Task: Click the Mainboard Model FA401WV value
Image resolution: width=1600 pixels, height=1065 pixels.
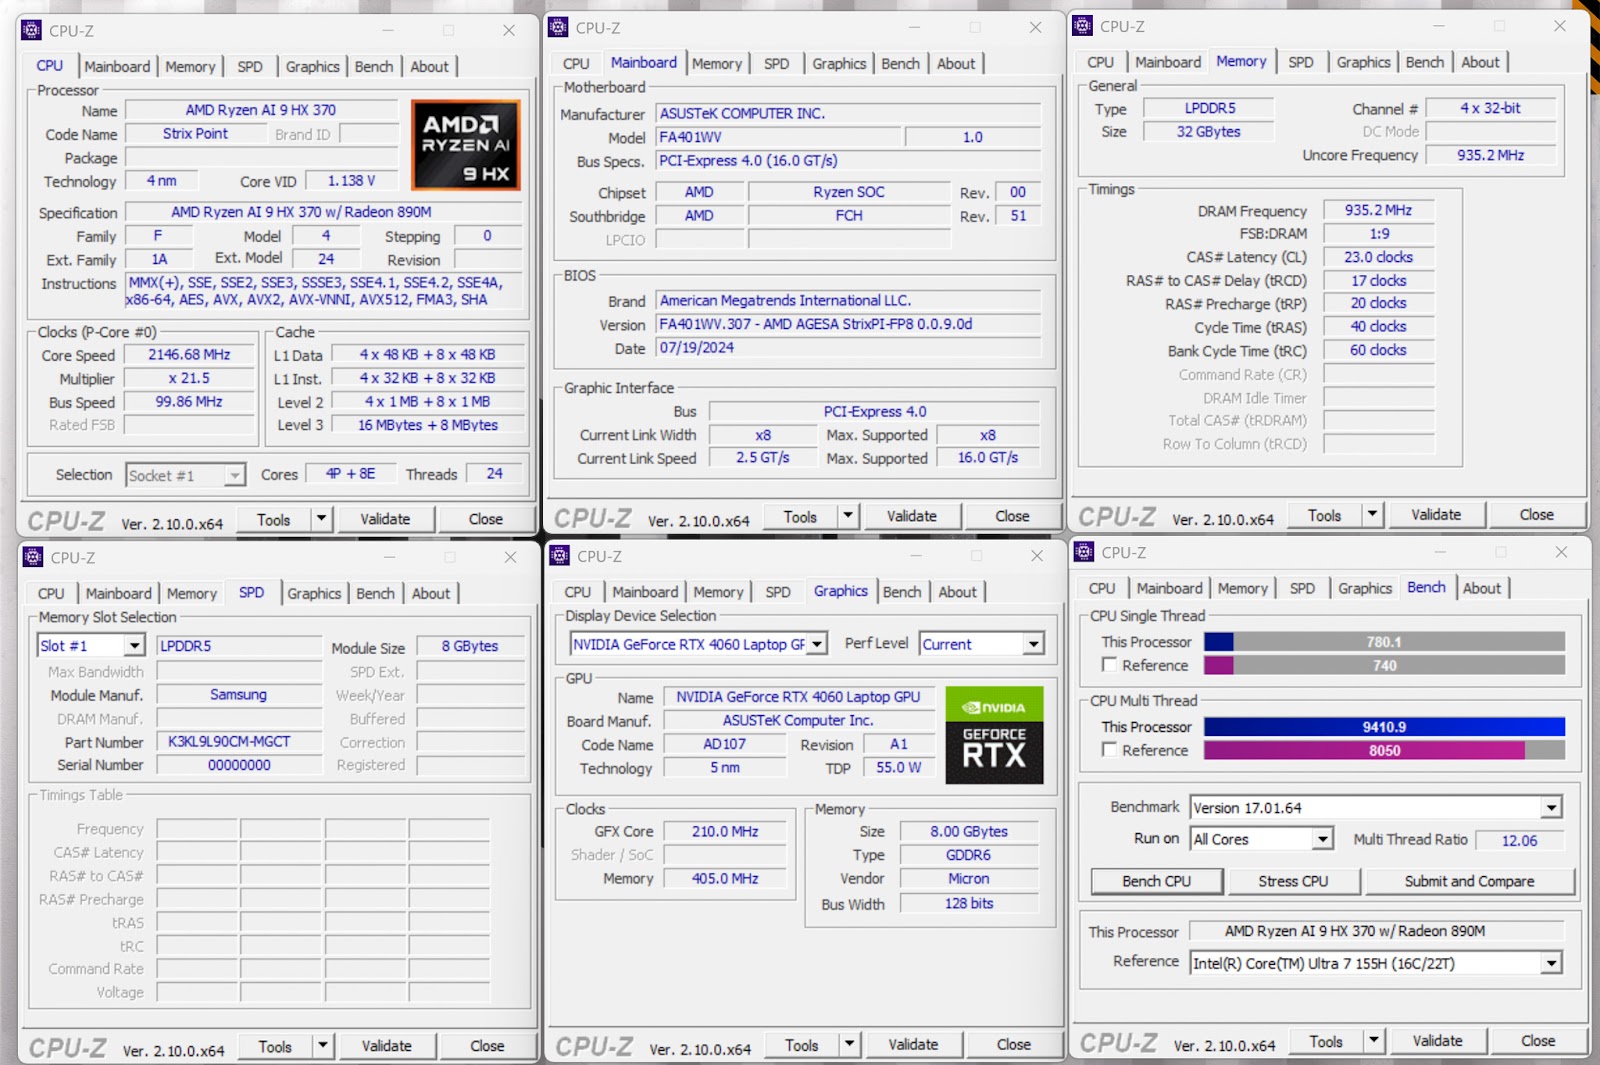Action: (x=778, y=137)
